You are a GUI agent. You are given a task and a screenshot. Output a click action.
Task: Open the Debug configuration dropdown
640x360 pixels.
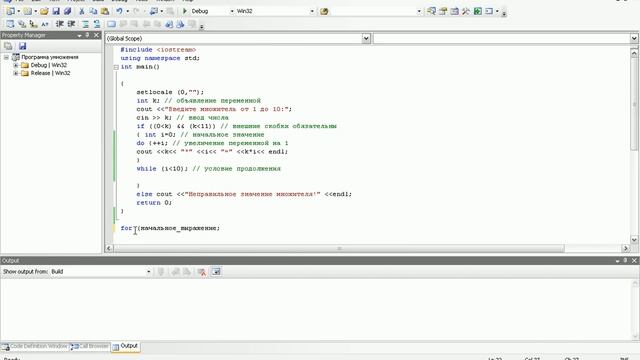pyautogui.click(x=232, y=11)
